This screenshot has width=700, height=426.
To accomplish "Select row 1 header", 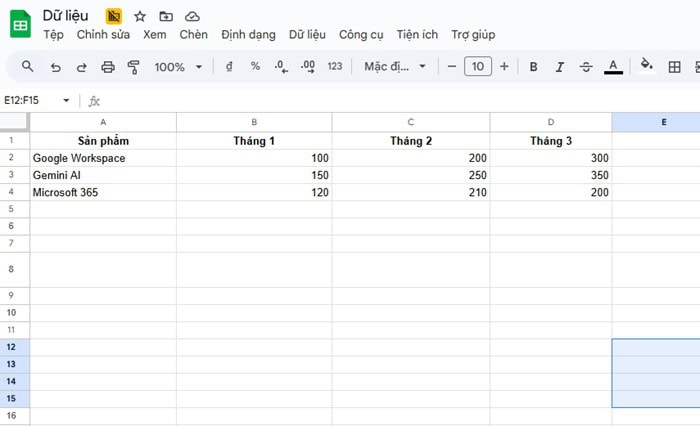I will (x=14, y=140).
